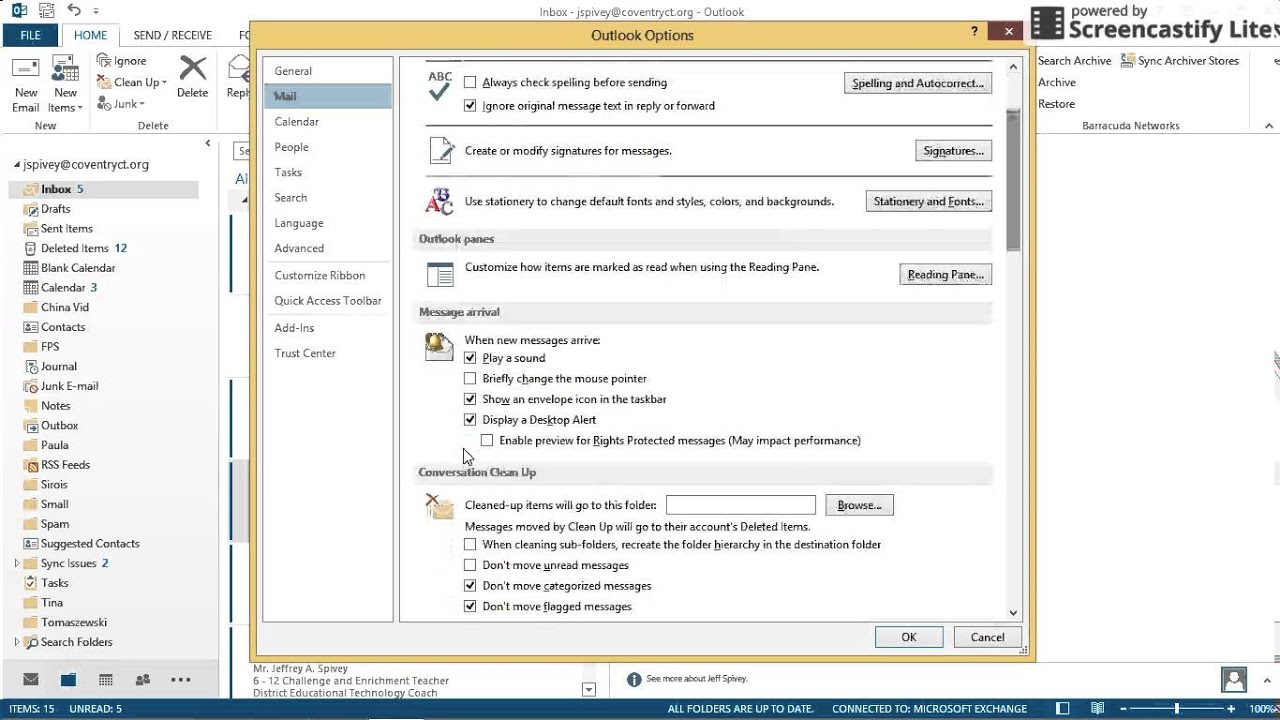Expand the Sync Issues folder
The image size is (1280, 720).
[x=16, y=564]
